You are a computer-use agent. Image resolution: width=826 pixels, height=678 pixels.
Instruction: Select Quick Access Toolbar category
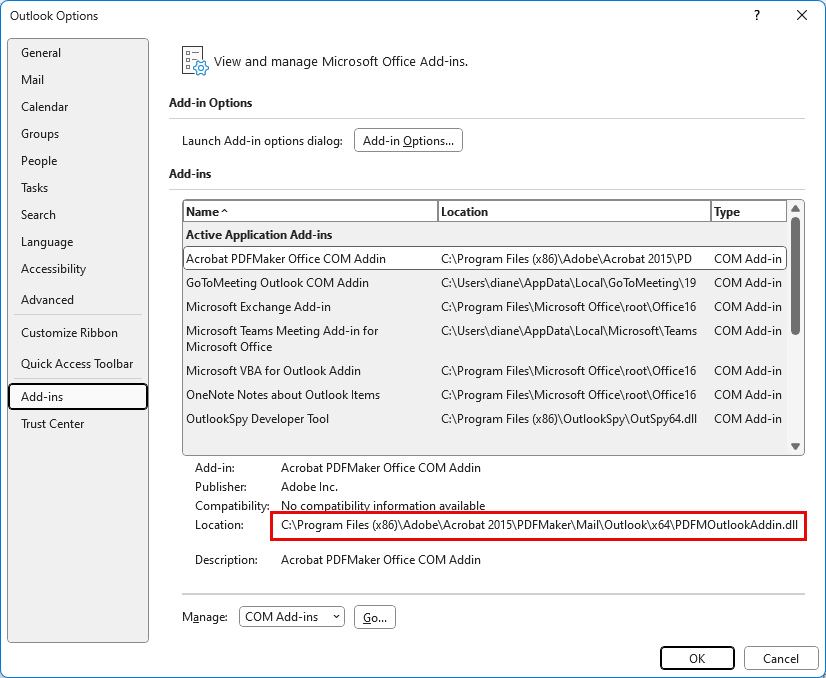tap(77, 364)
